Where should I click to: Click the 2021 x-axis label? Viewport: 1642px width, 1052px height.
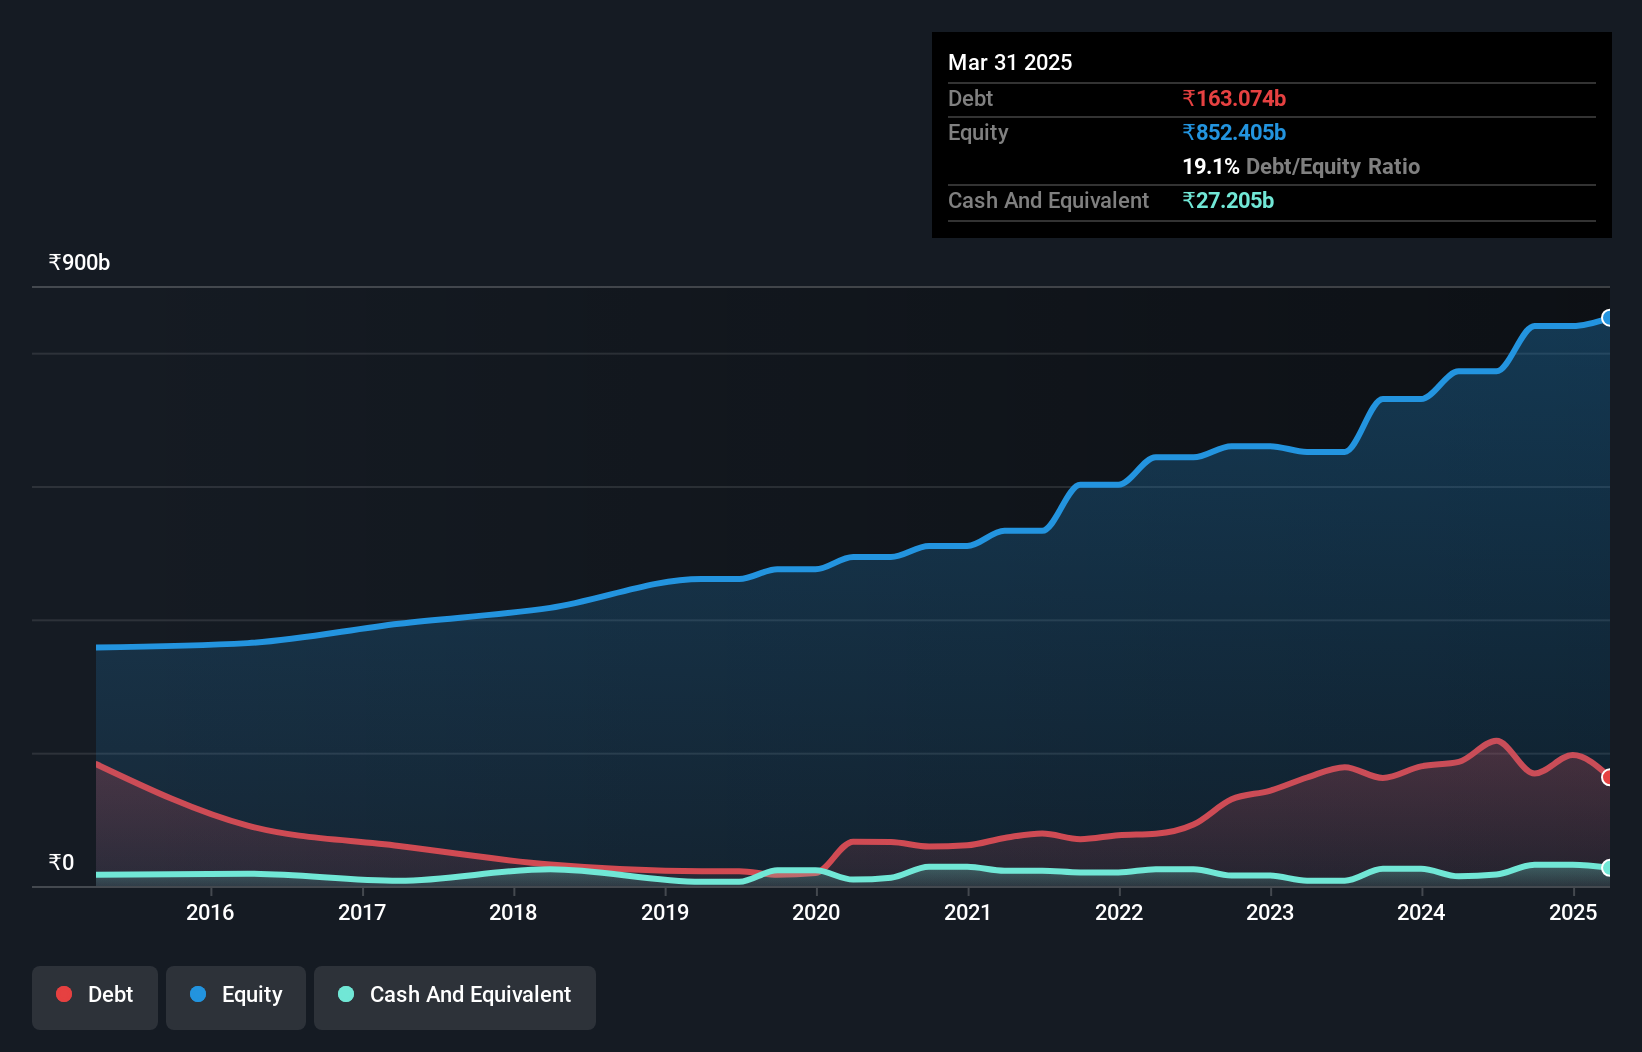tap(968, 912)
